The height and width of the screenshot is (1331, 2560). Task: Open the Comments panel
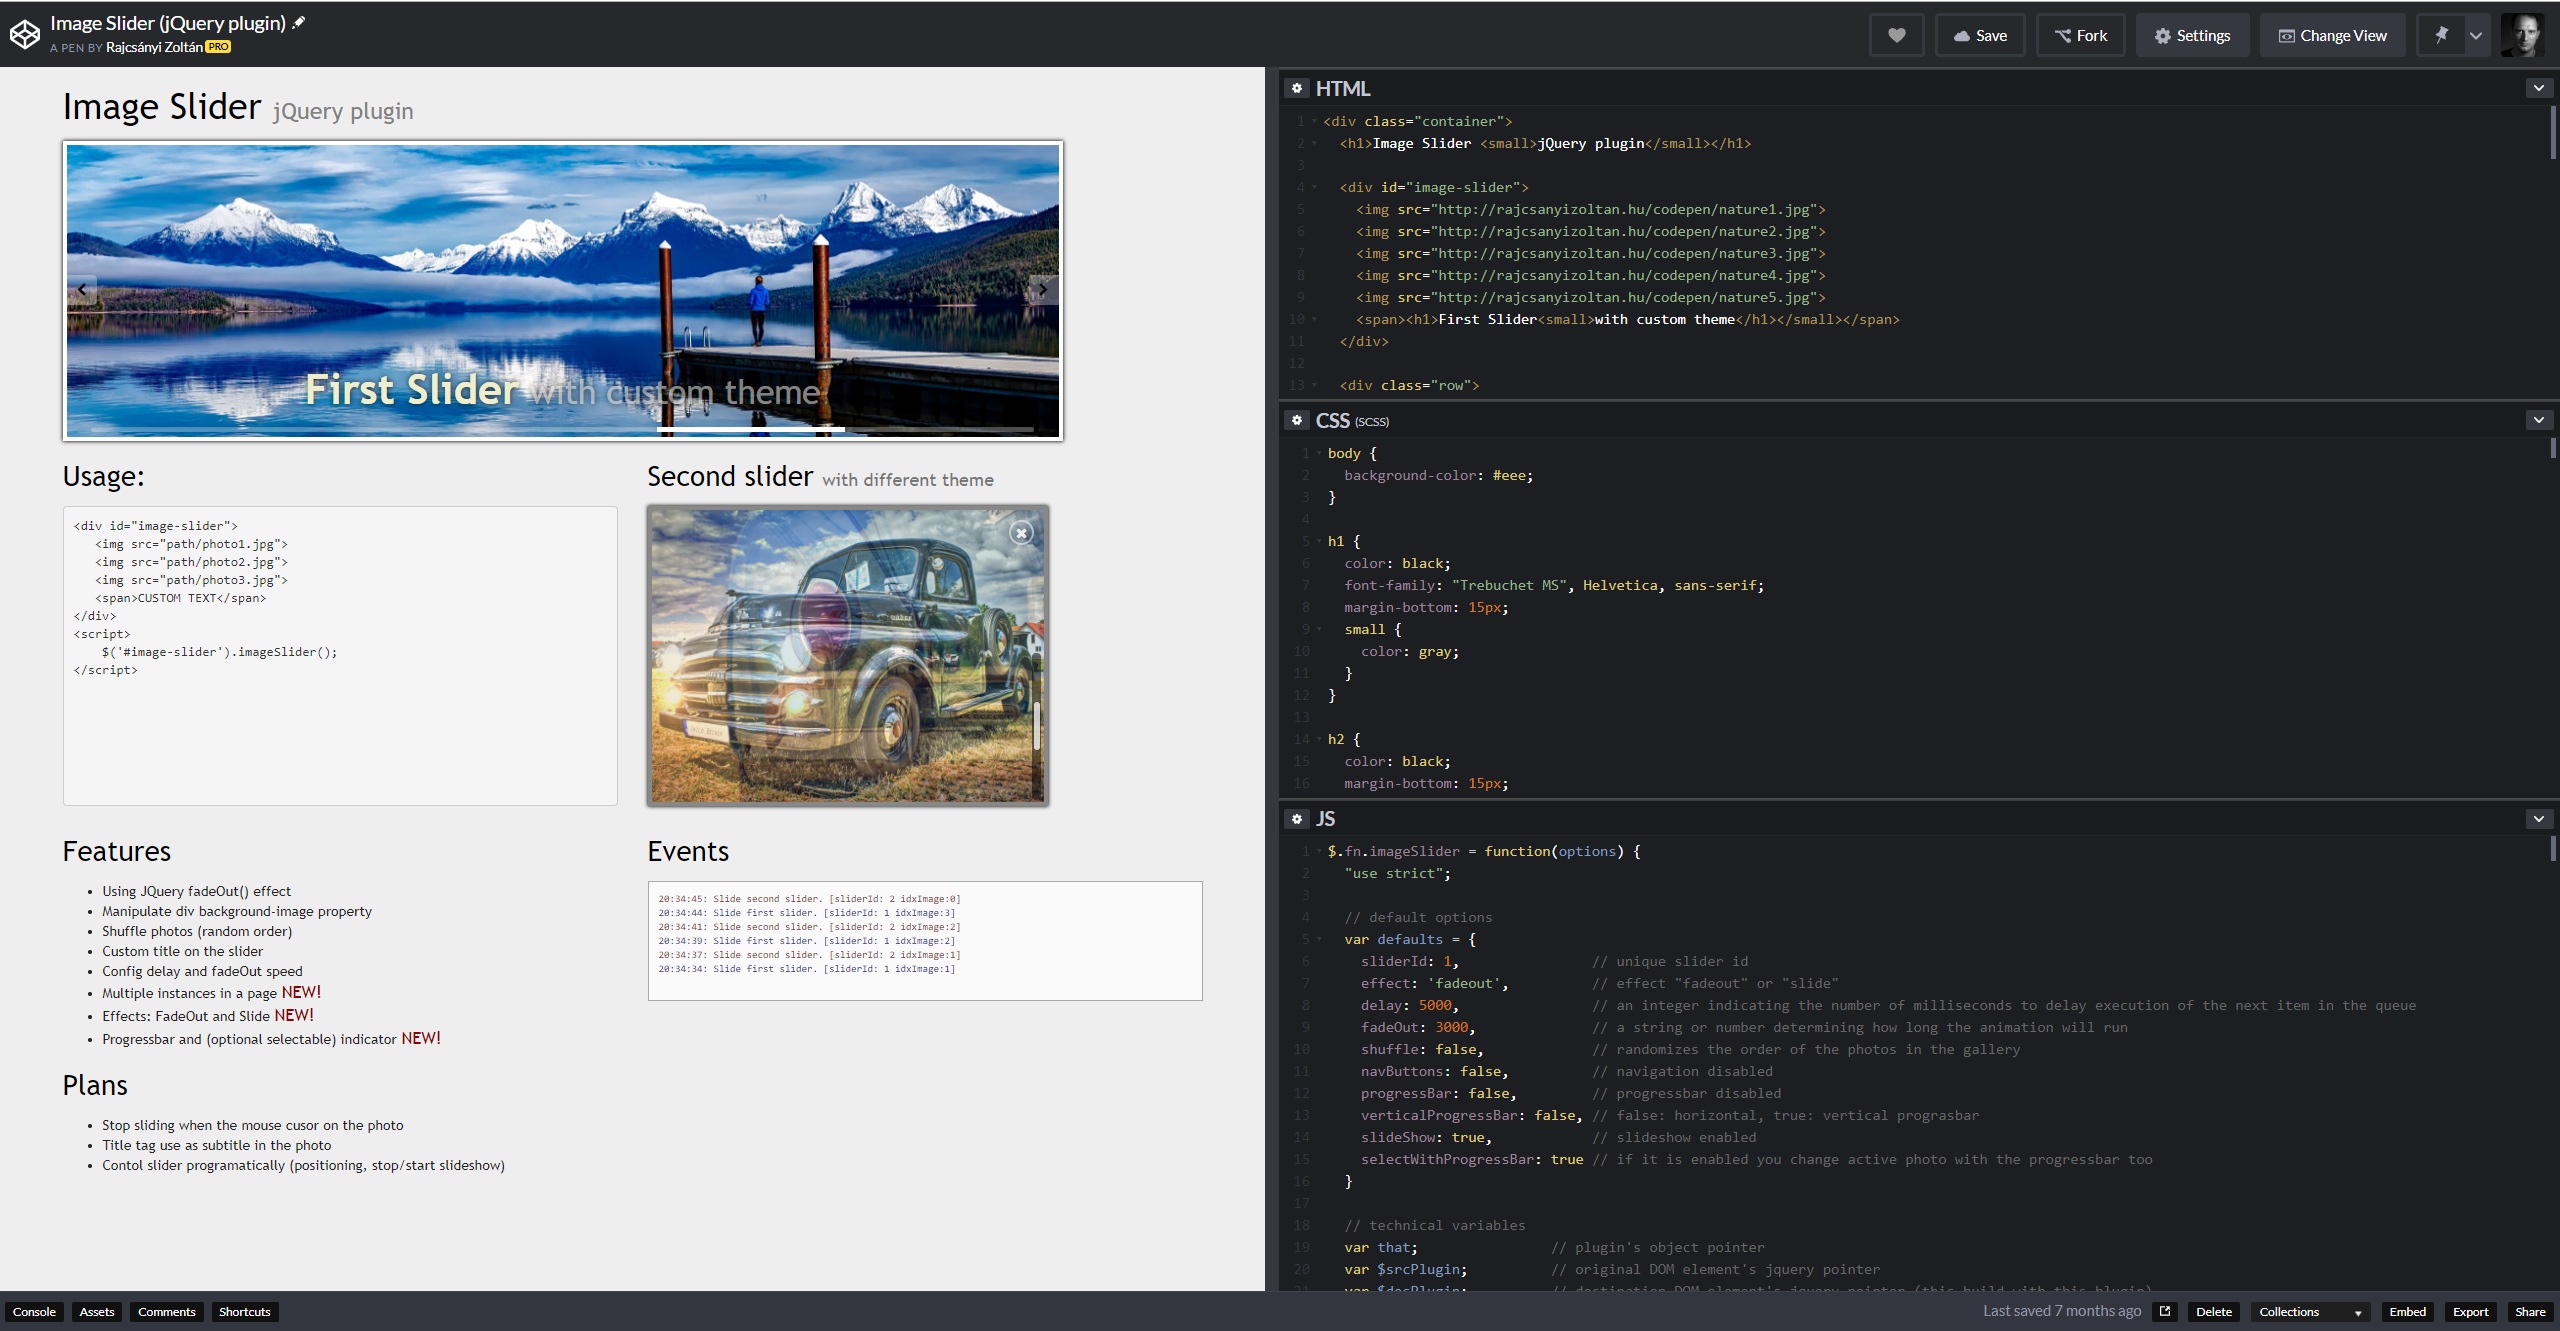167,1312
